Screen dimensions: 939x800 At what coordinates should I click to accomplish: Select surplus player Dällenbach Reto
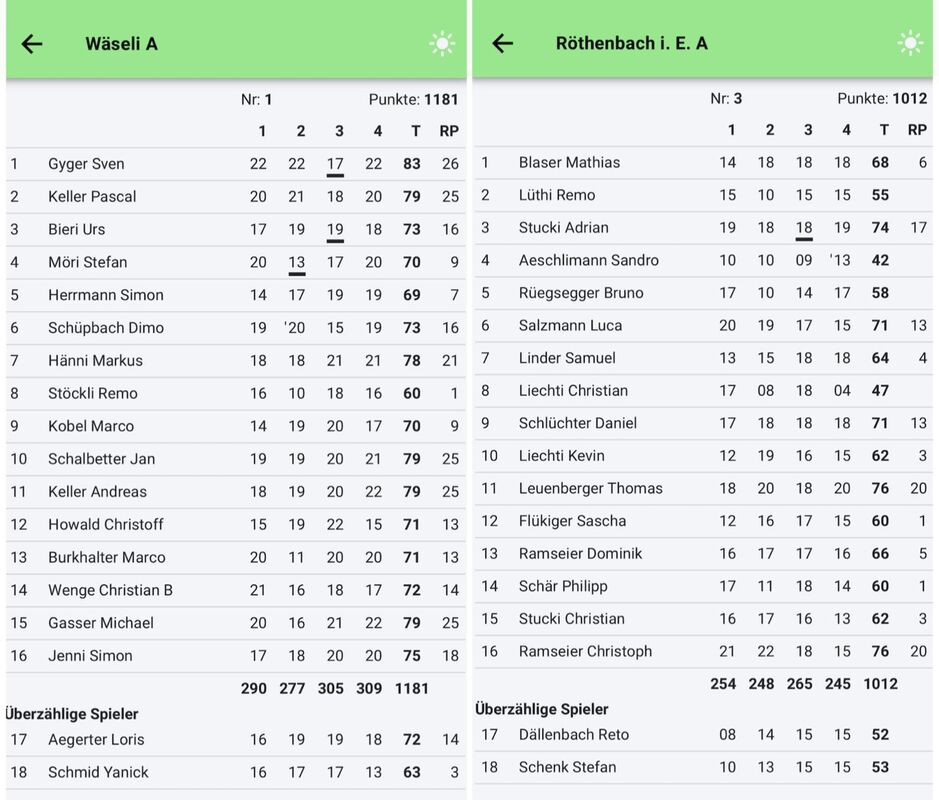pos(574,735)
